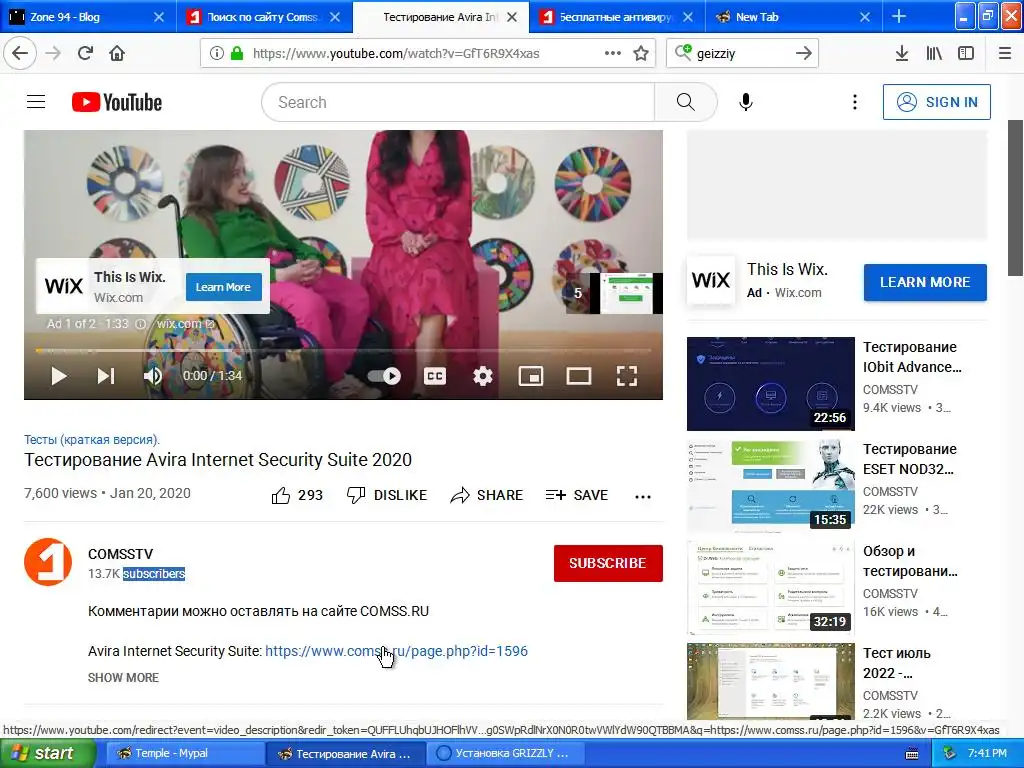Open comss.ru page.php?id=1596 link
Image resolution: width=1024 pixels, height=768 pixels.
coord(396,651)
